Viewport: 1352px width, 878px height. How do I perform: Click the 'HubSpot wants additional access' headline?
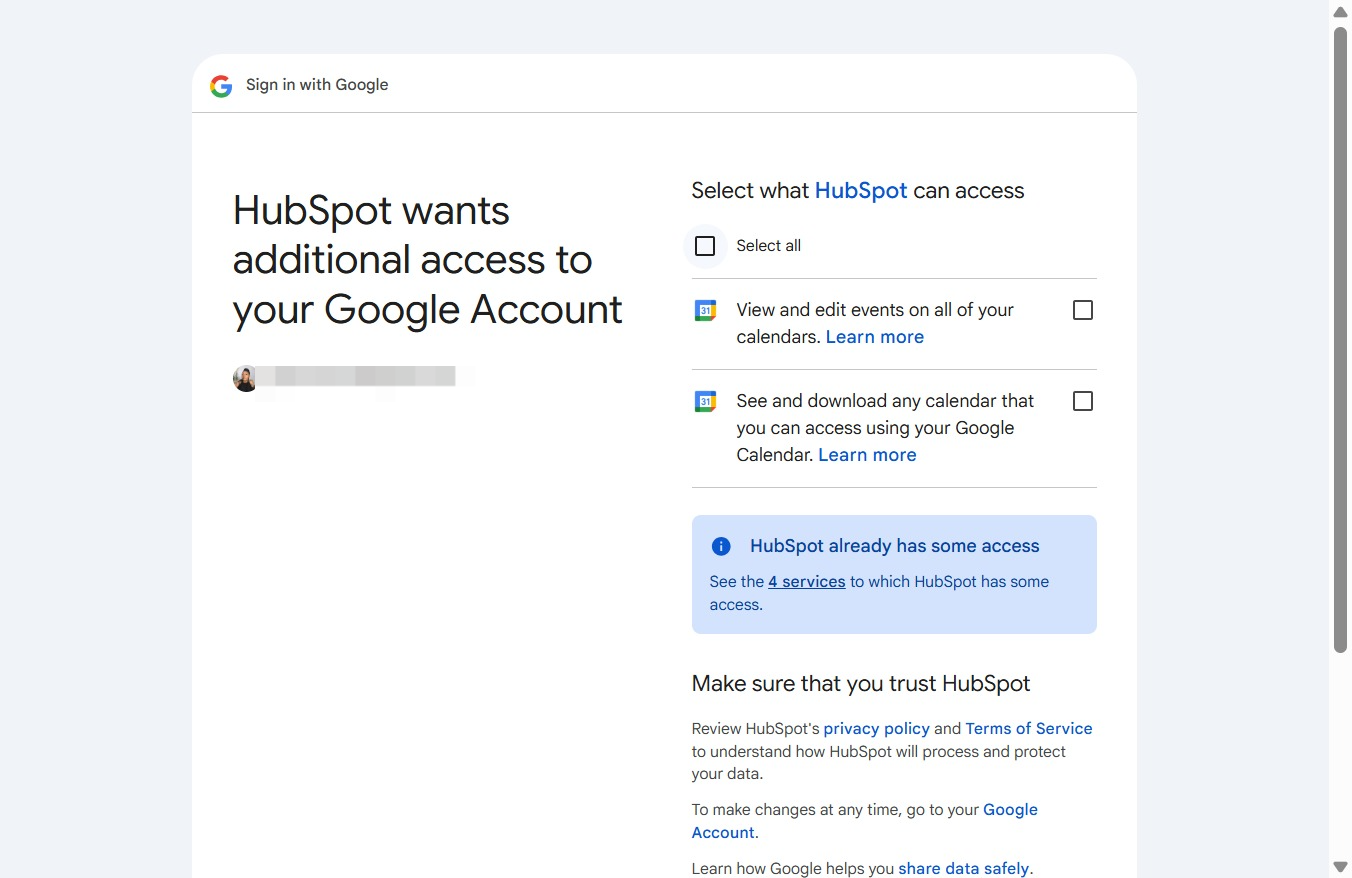[428, 260]
